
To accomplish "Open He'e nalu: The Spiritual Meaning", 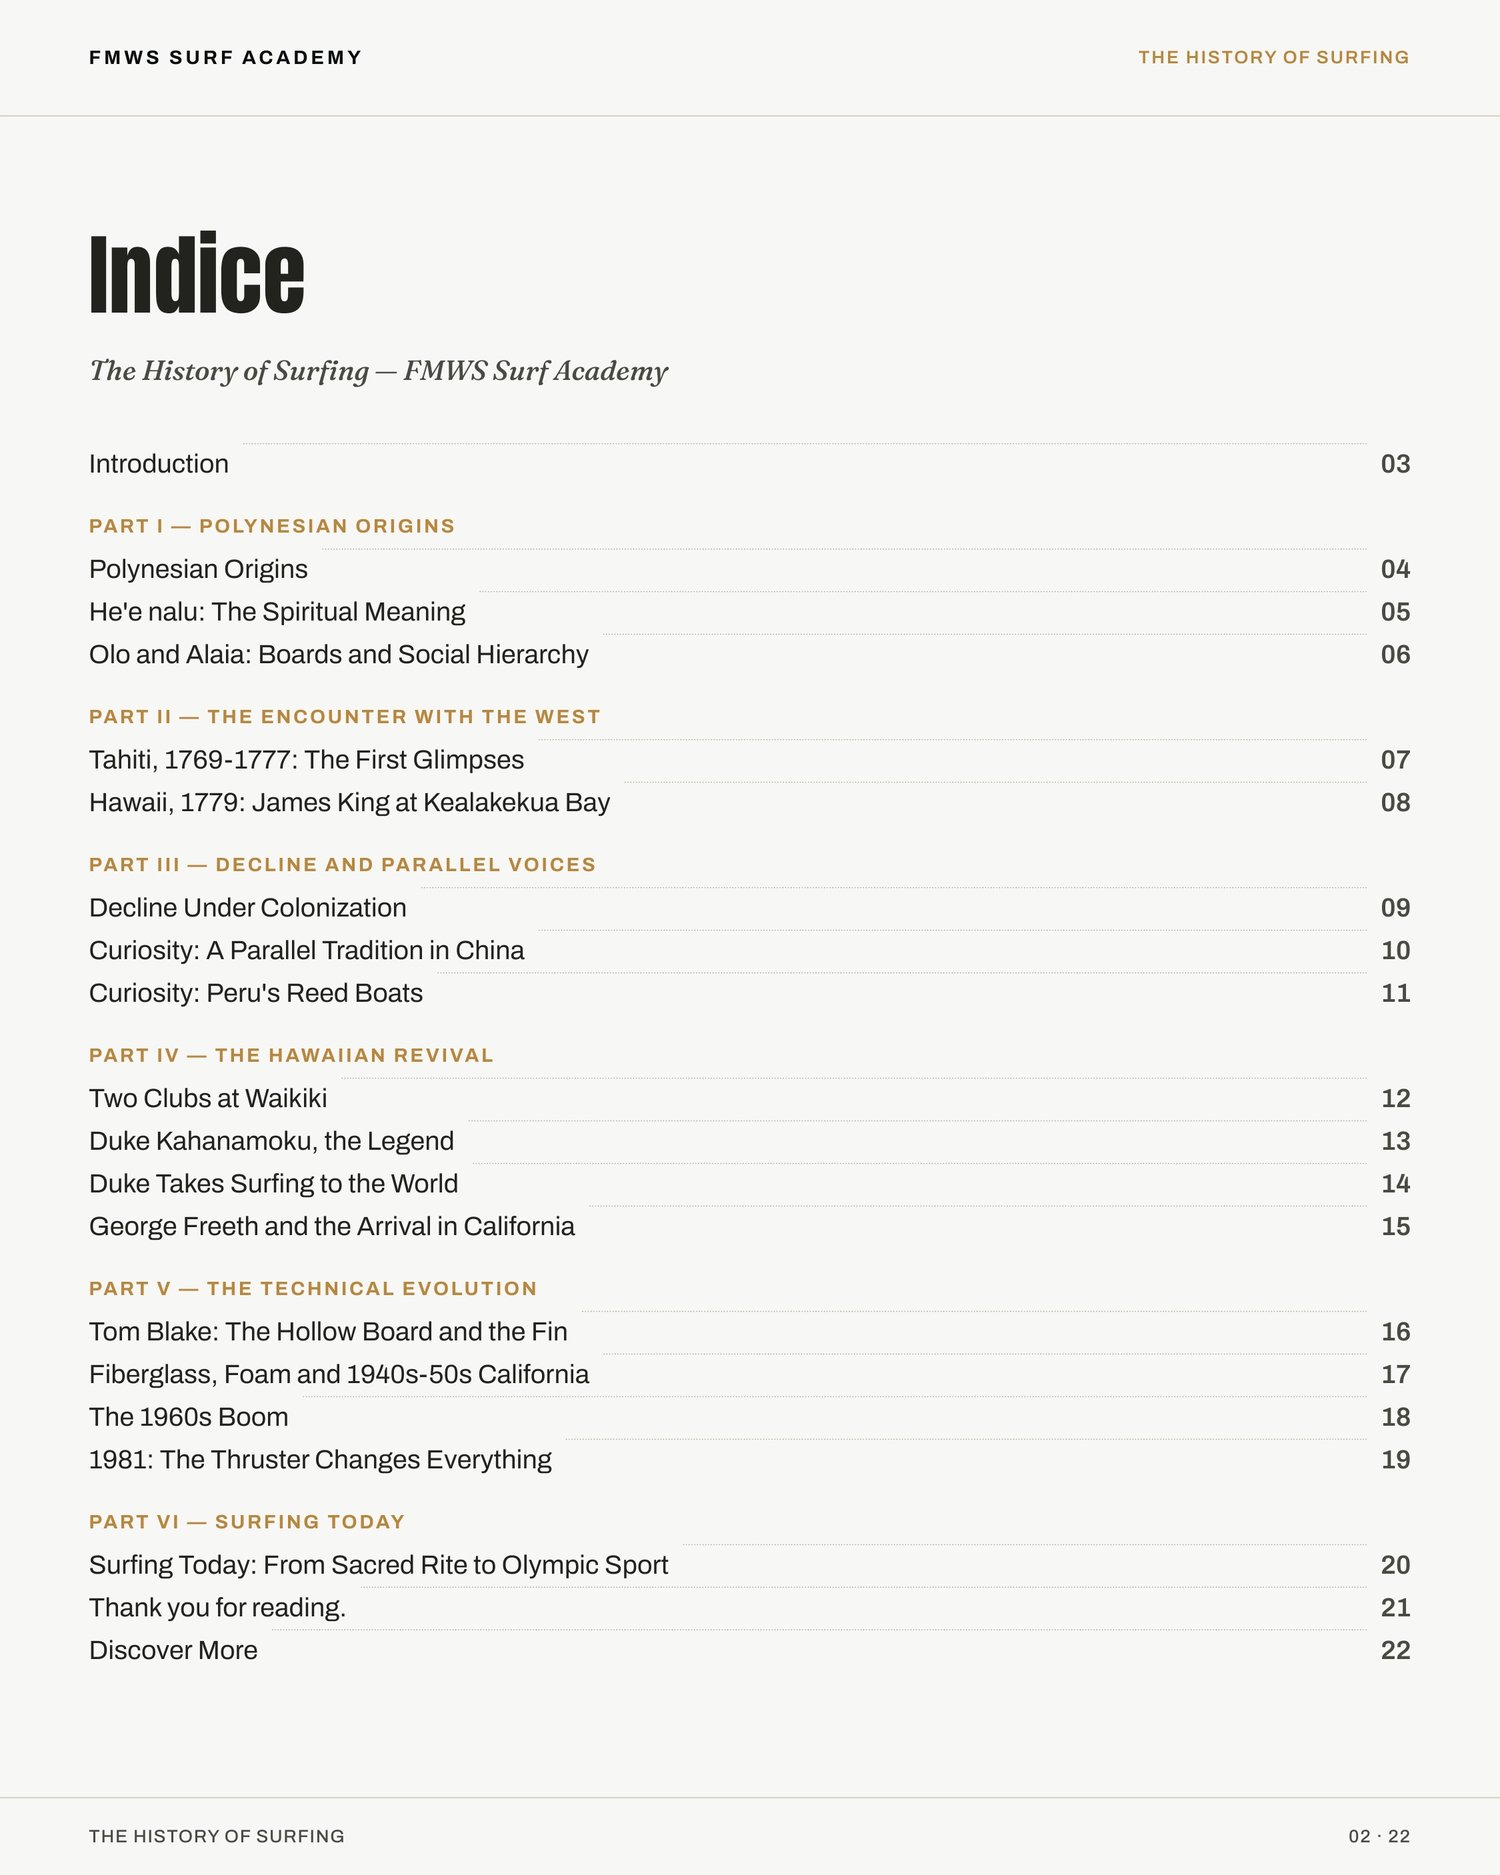I will (x=749, y=612).
